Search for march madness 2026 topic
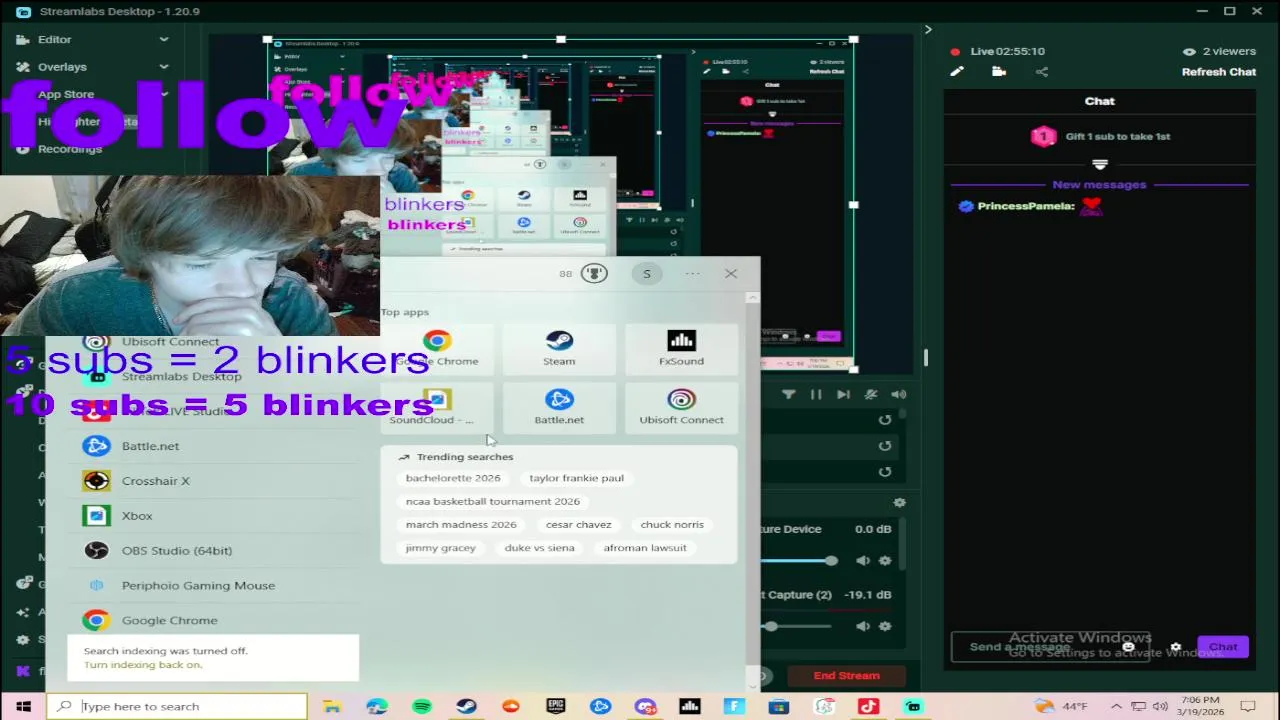The width and height of the screenshot is (1280, 720). coord(461,524)
